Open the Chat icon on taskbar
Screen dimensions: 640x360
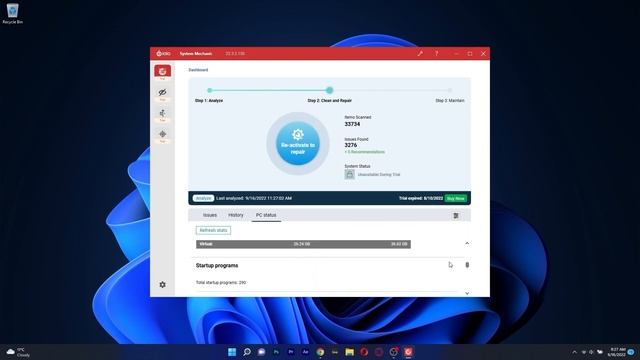261,352
